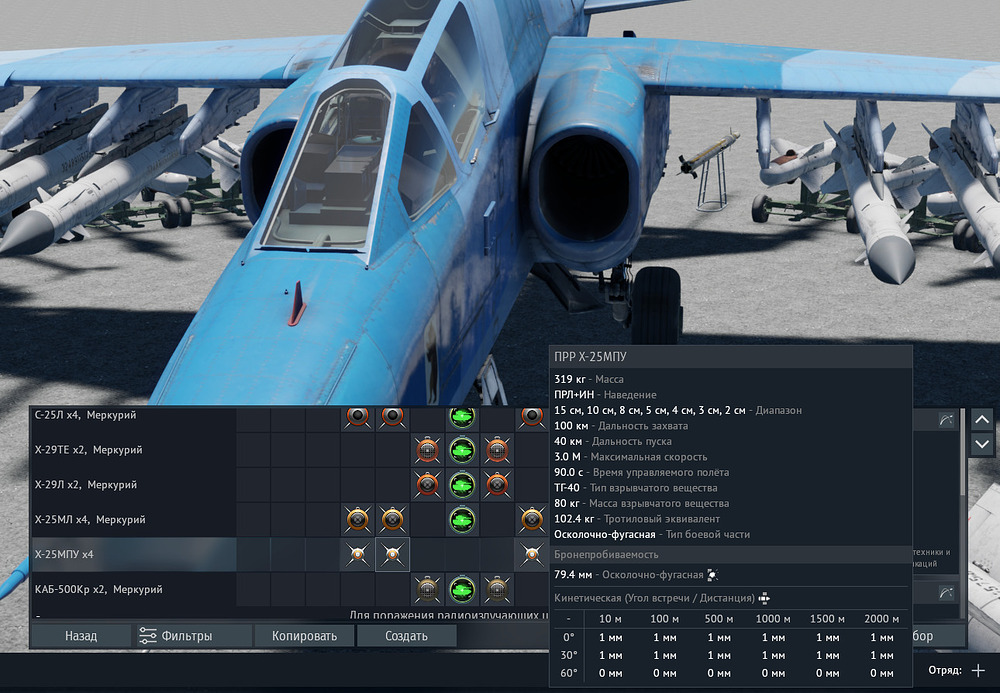Screen dimensions: 1000x693
Task: Click Mercury pod icon in КАБ-500Кр row
Action: (x=462, y=590)
